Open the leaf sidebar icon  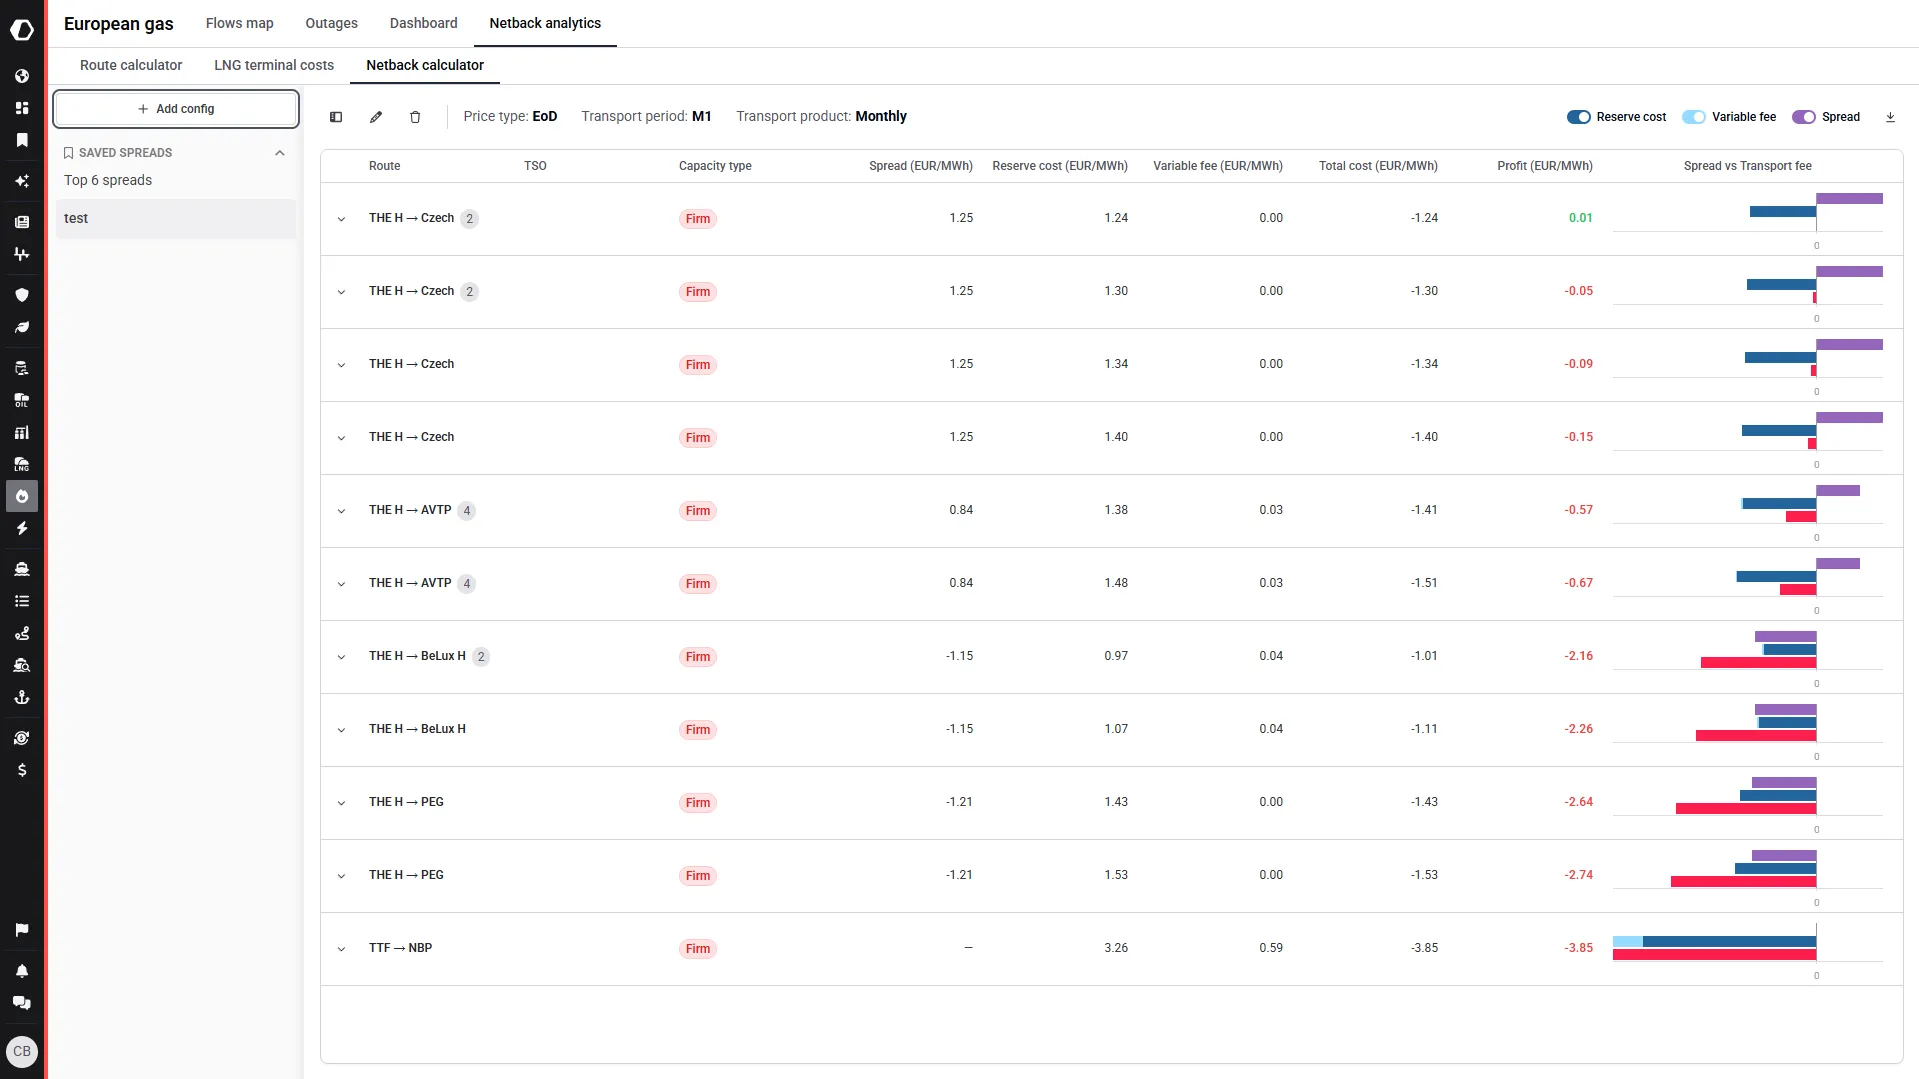(22, 327)
